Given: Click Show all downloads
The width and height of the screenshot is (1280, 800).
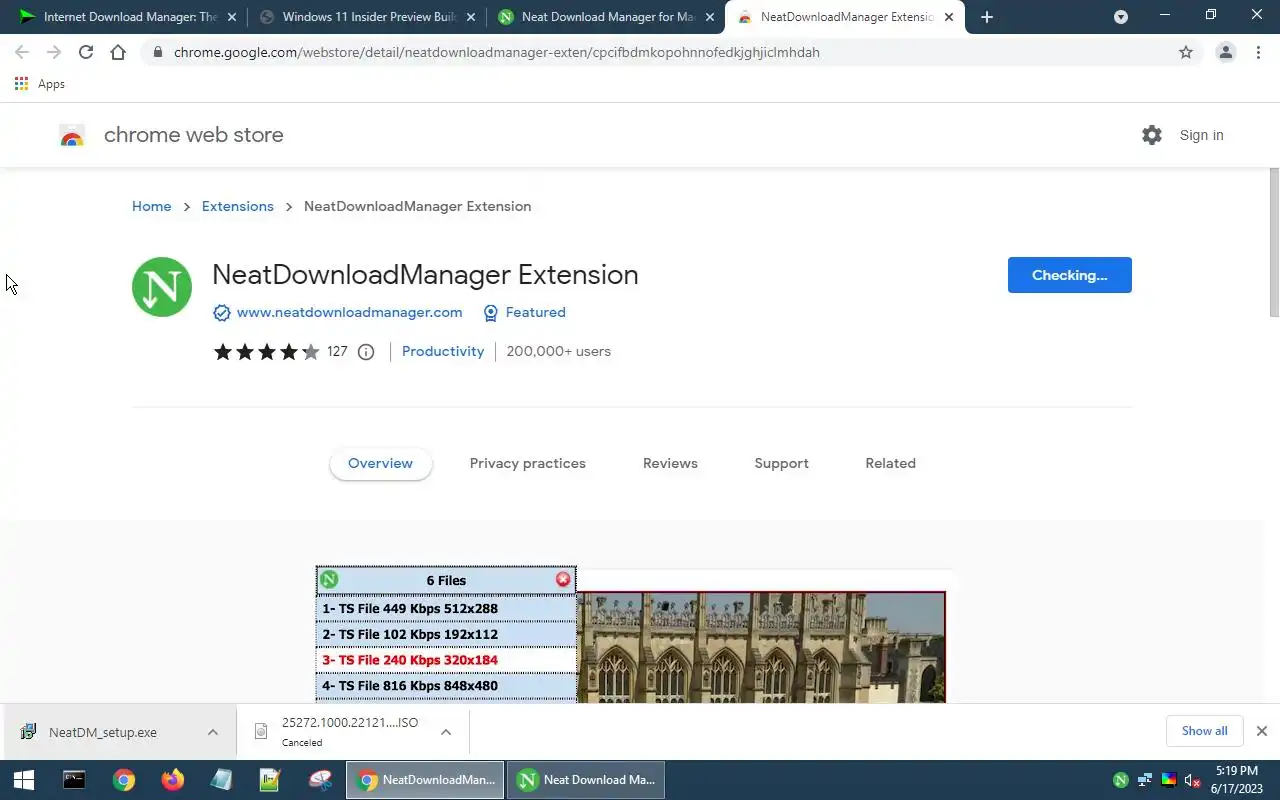Looking at the screenshot, I should 1204,731.
